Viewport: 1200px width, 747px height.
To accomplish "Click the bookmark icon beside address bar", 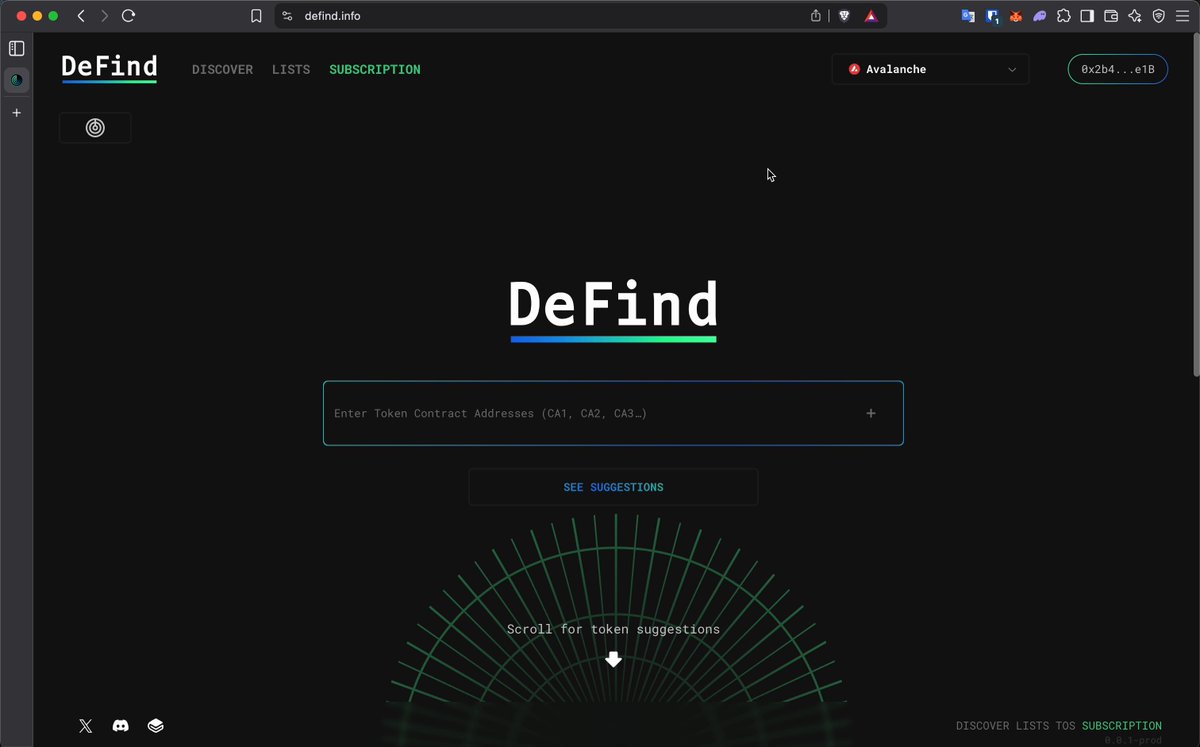I will click(257, 16).
